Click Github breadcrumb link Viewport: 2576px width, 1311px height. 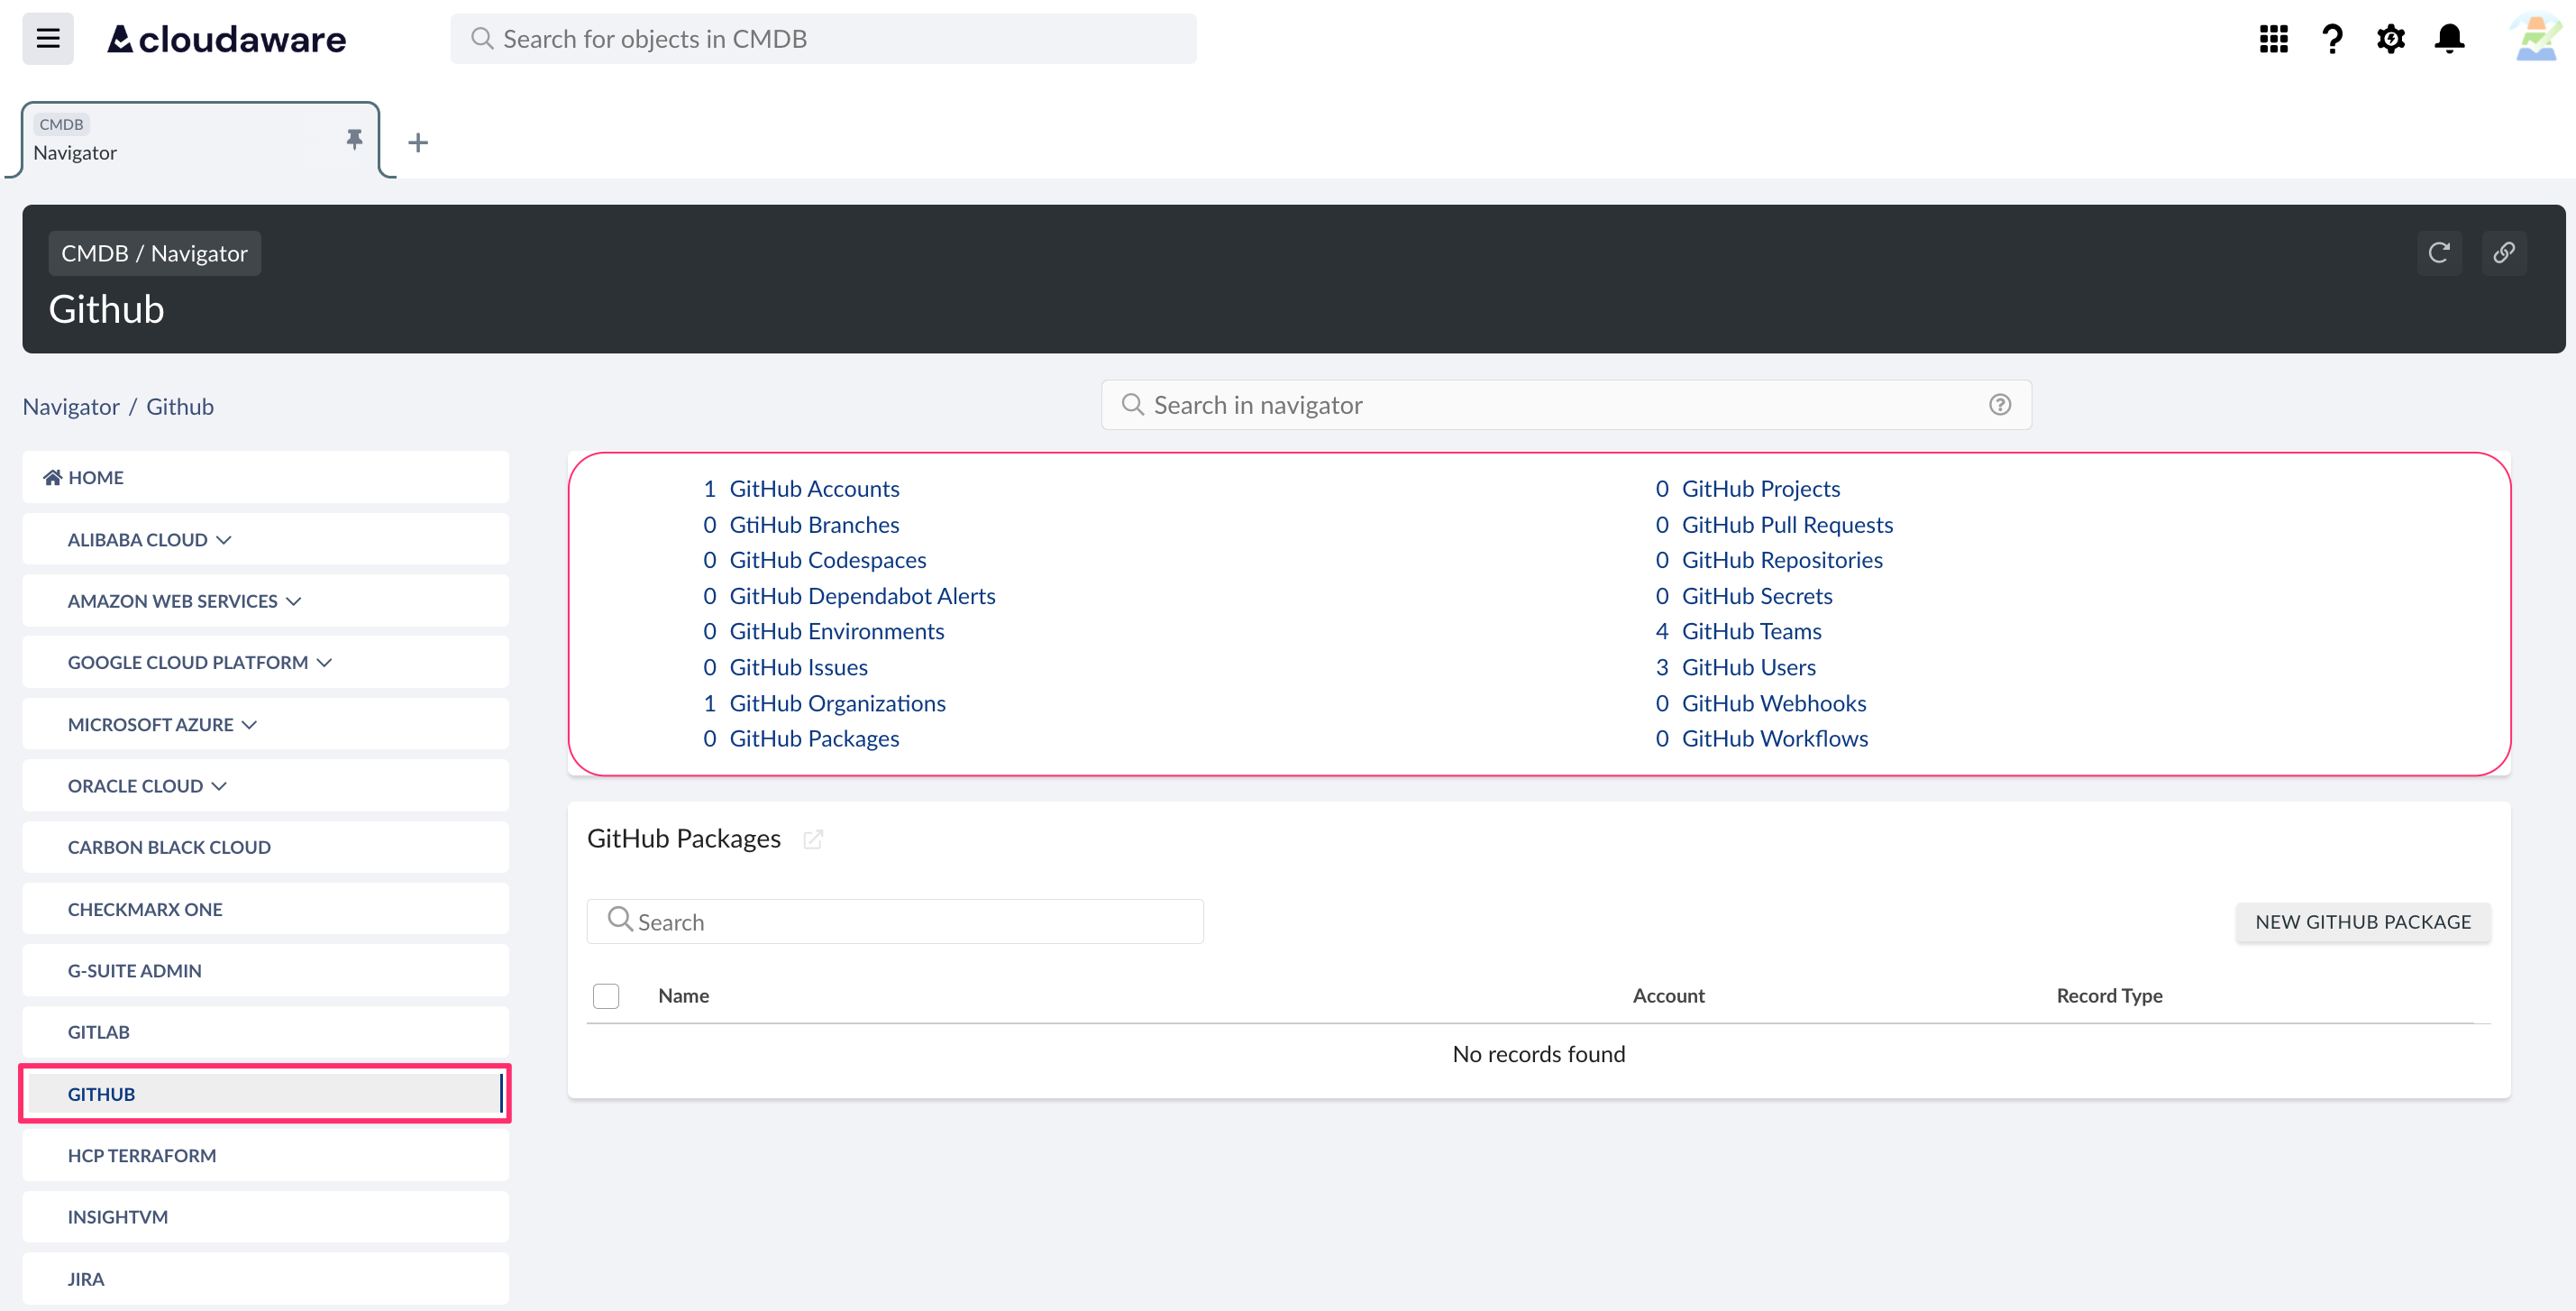(x=180, y=406)
